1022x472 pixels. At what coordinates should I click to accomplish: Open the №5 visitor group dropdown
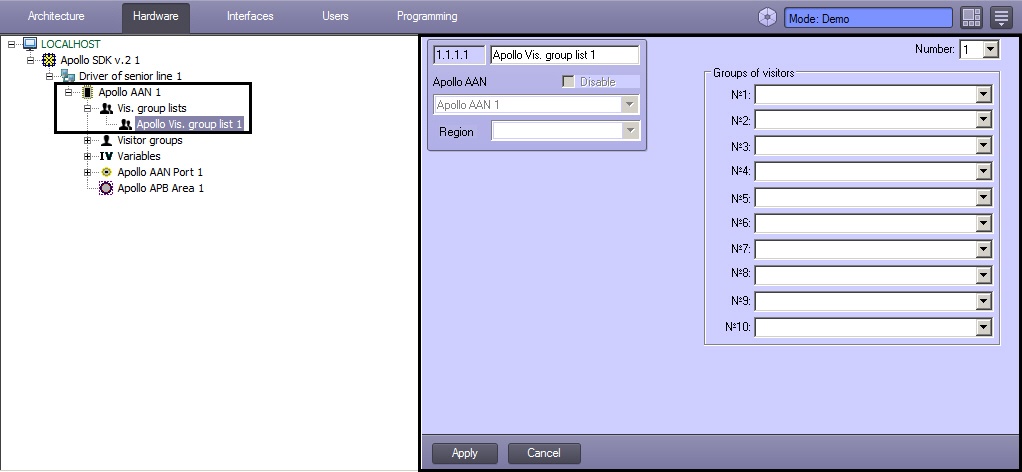(x=984, y=198)
